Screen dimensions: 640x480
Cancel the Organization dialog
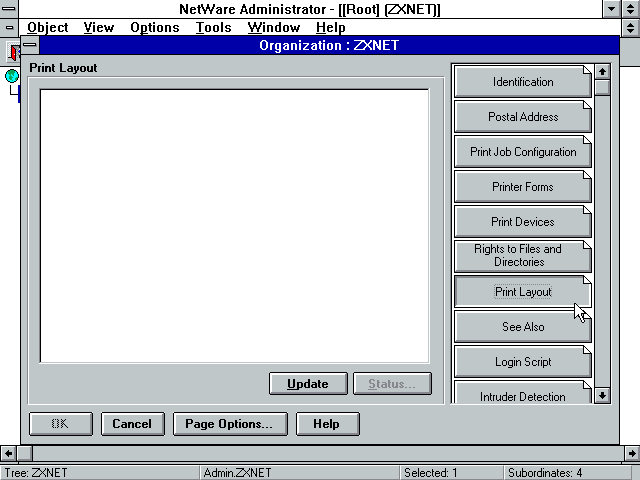click(133, 424)
